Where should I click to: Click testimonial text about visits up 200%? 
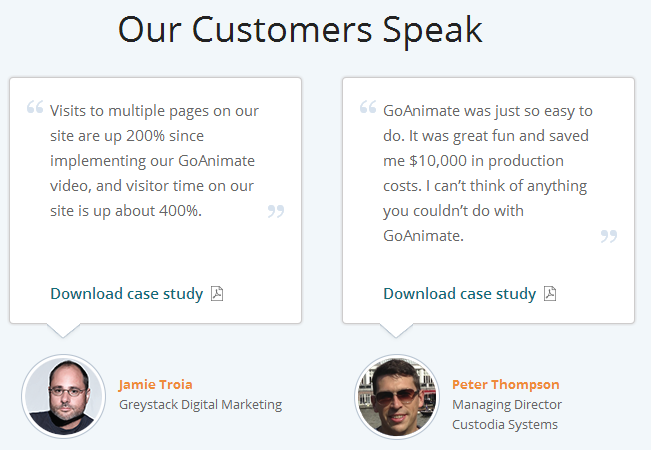(150, 160)
